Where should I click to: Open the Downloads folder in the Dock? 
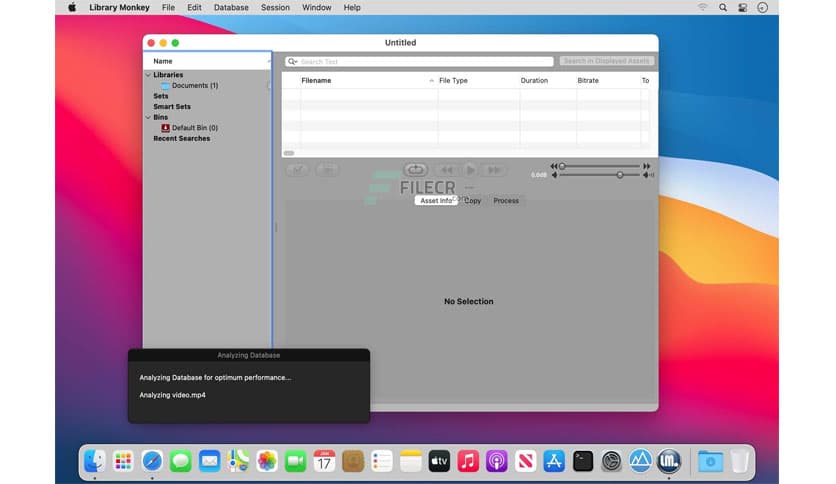pyautogui.click(x=710, y=461)
